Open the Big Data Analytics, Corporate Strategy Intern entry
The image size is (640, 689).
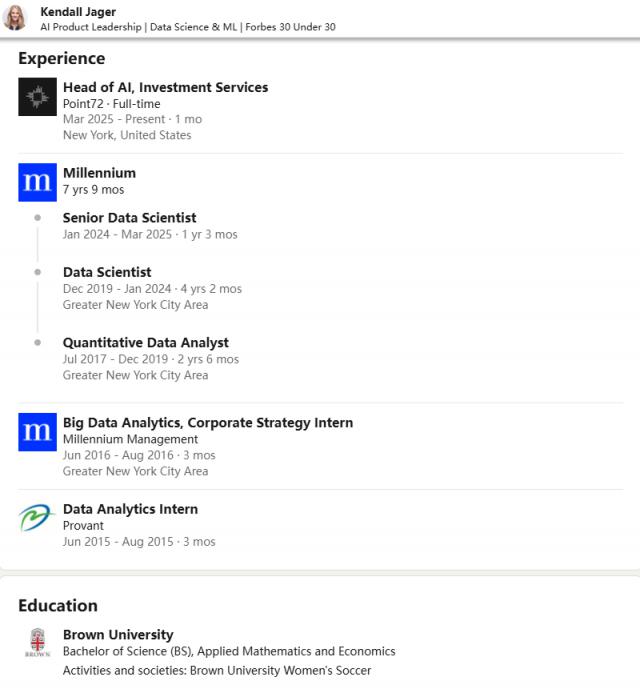coord(207,422)
